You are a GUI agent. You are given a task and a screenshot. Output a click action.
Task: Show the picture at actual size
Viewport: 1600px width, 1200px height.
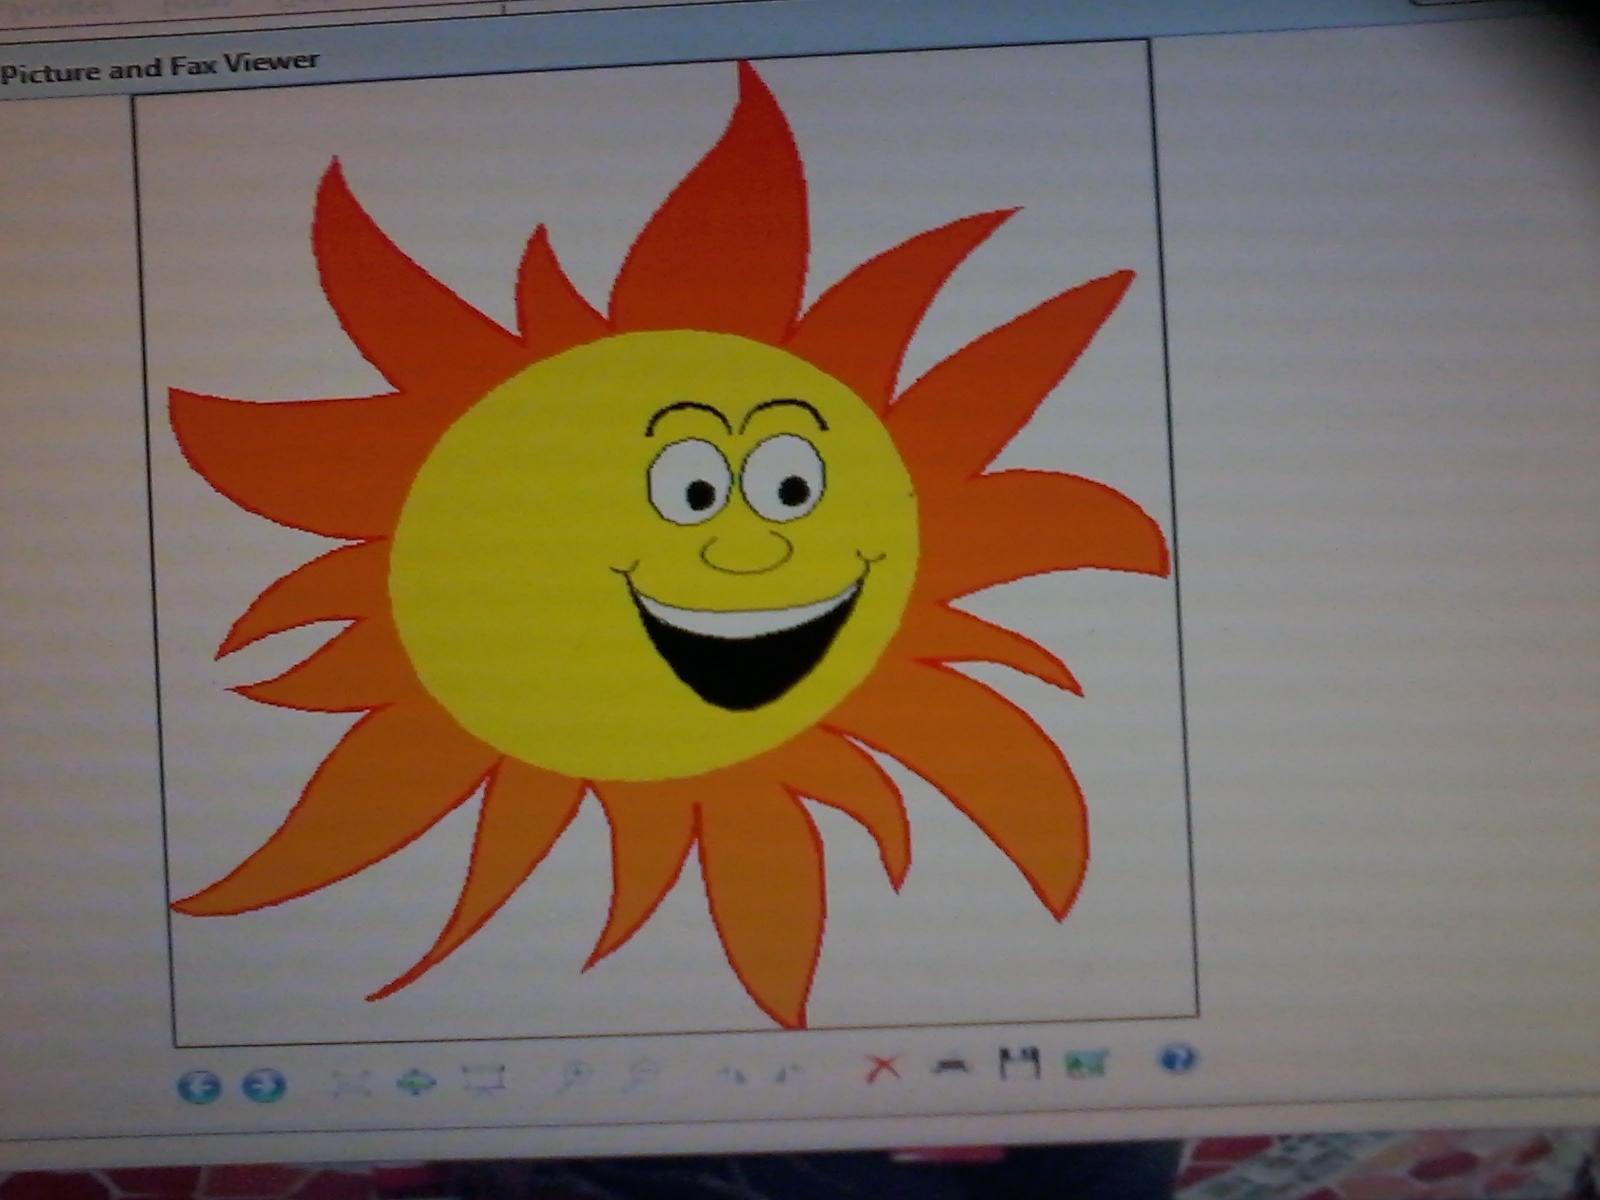416,1081
